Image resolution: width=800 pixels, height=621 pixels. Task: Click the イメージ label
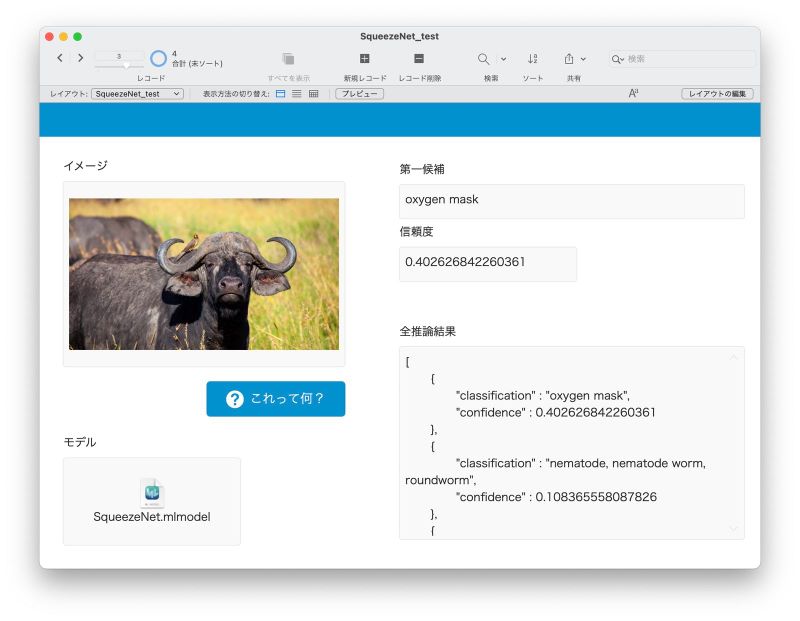(86, 165)
